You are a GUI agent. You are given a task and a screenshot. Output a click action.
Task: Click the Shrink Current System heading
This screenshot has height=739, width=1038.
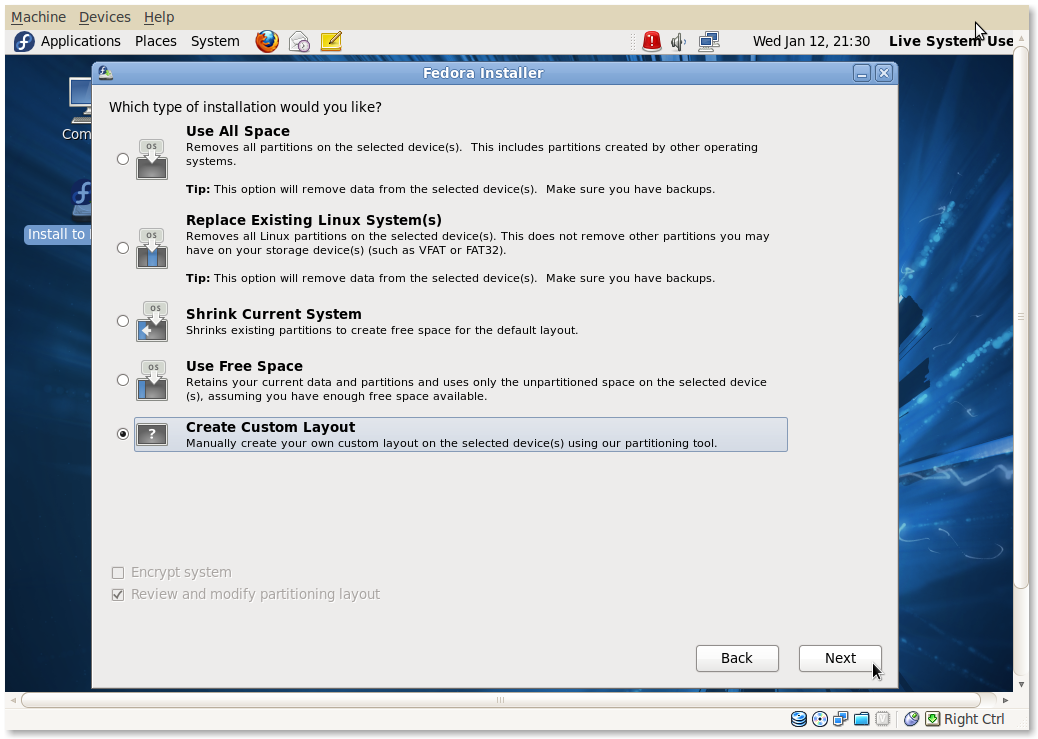pos(273,314)
